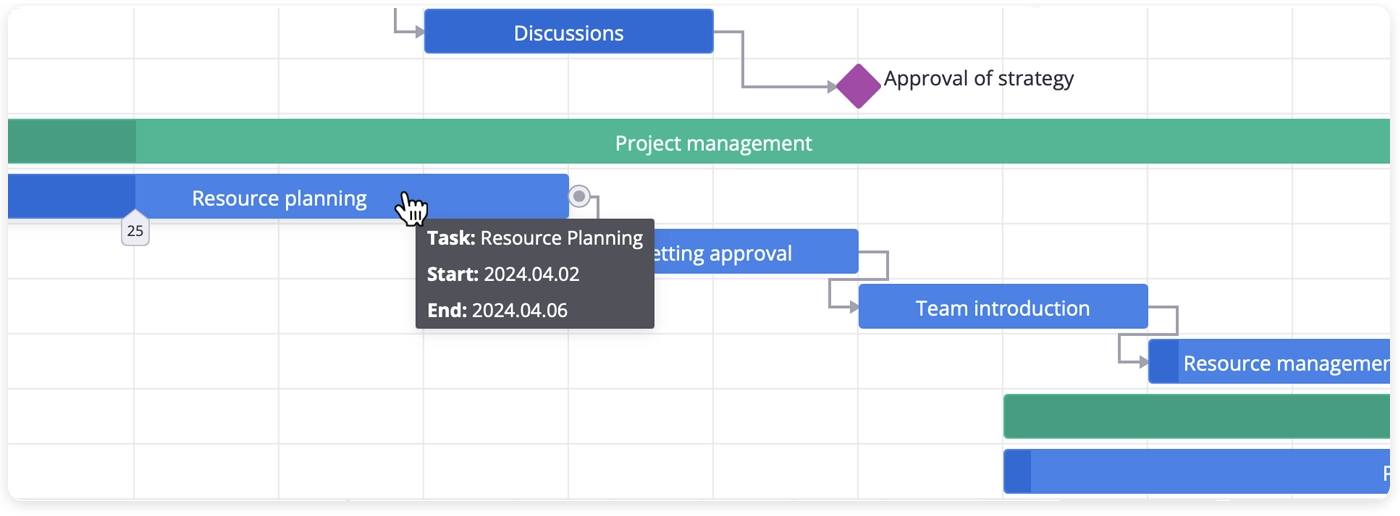This screenshot has width=1400, height=516.
Task: Click the purple Approval of strategy milestone diamond
Action: (857, 86)
